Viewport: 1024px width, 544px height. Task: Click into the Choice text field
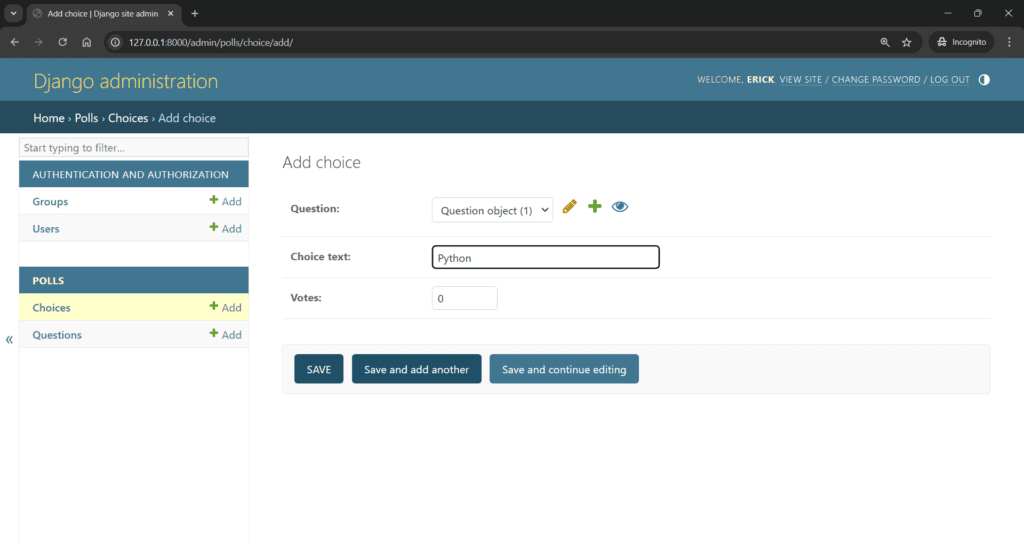(x=545, y=257)
